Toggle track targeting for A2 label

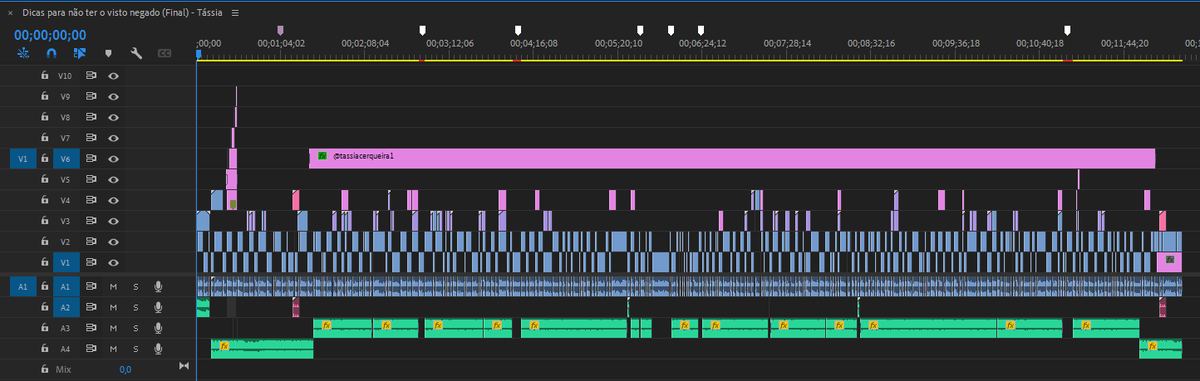(x=66, y=306)
